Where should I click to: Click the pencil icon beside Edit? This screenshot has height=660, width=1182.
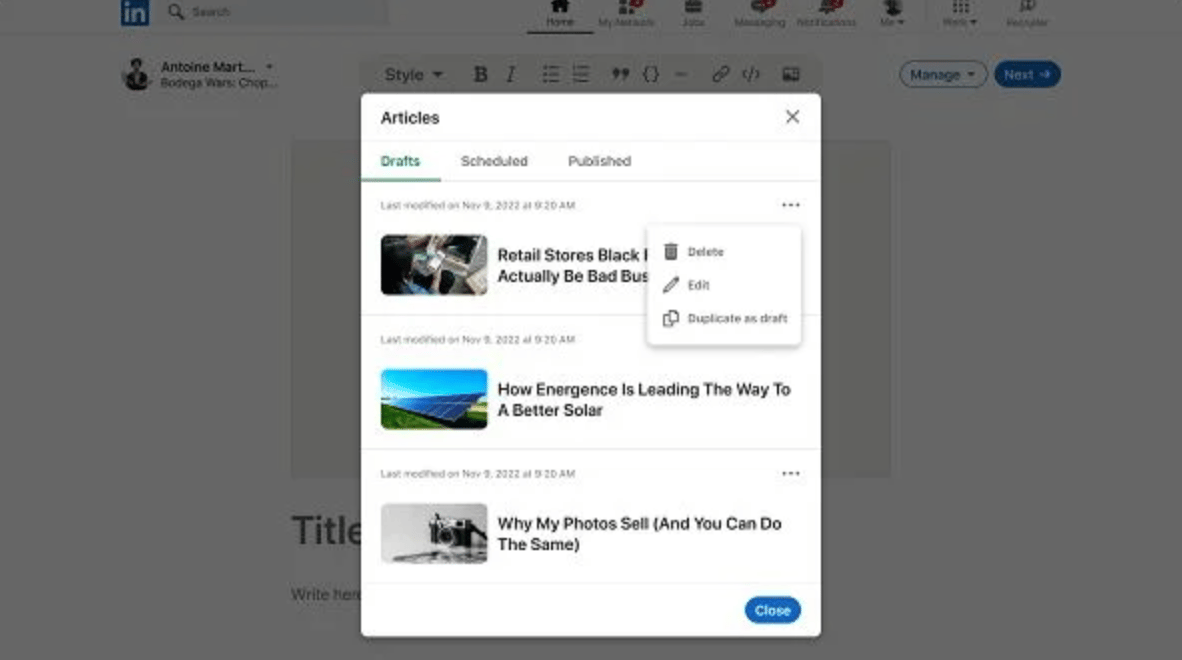tap(671, 285)
